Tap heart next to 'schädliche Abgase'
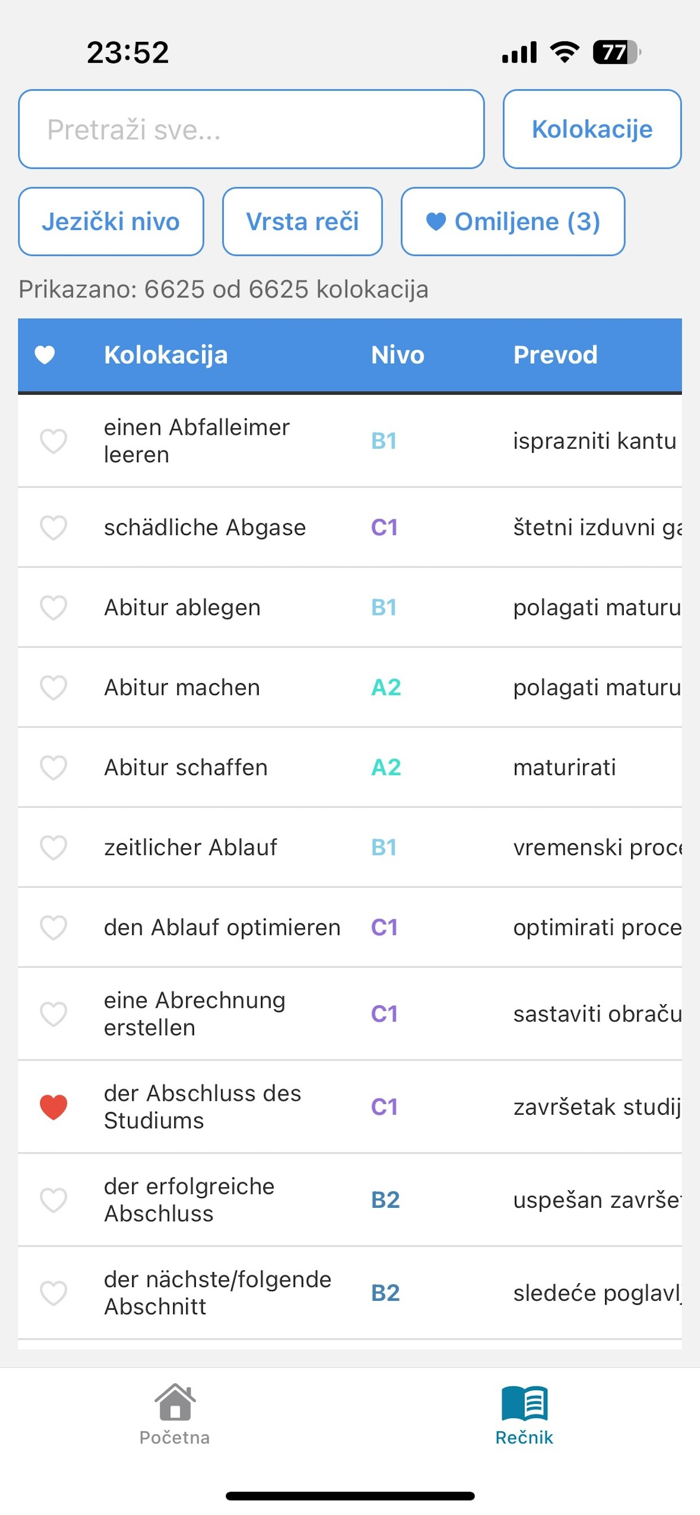Screen dimensions: 700x1515 tap(53, 527)
